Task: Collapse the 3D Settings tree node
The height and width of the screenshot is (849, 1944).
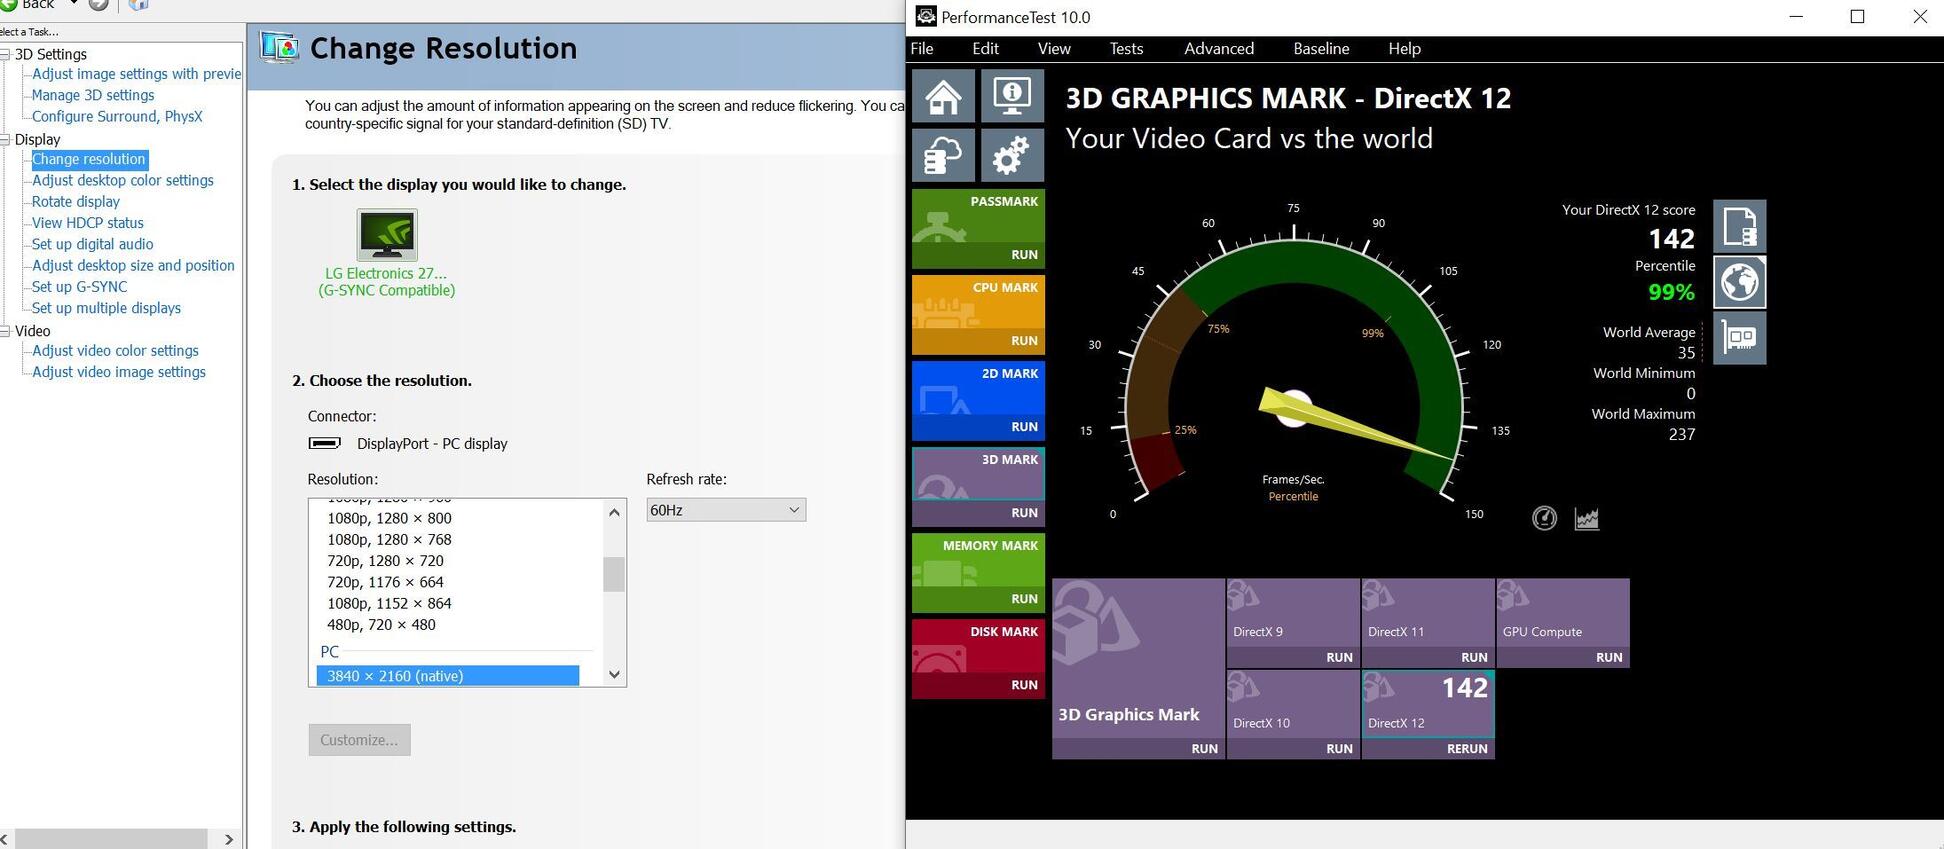Action: click(x=5, y=54)
